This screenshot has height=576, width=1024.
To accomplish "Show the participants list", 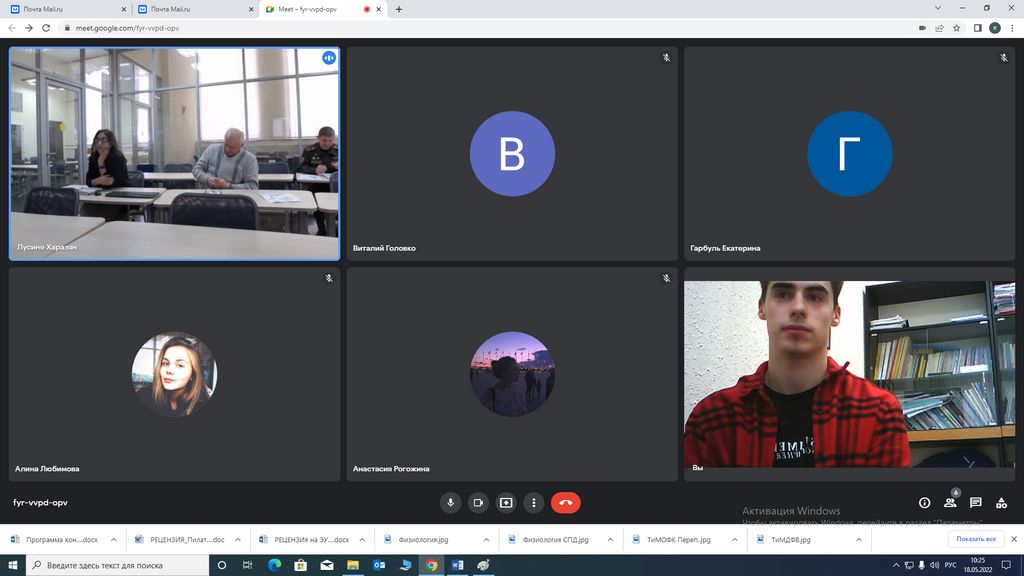I will [x=950, y=503].
